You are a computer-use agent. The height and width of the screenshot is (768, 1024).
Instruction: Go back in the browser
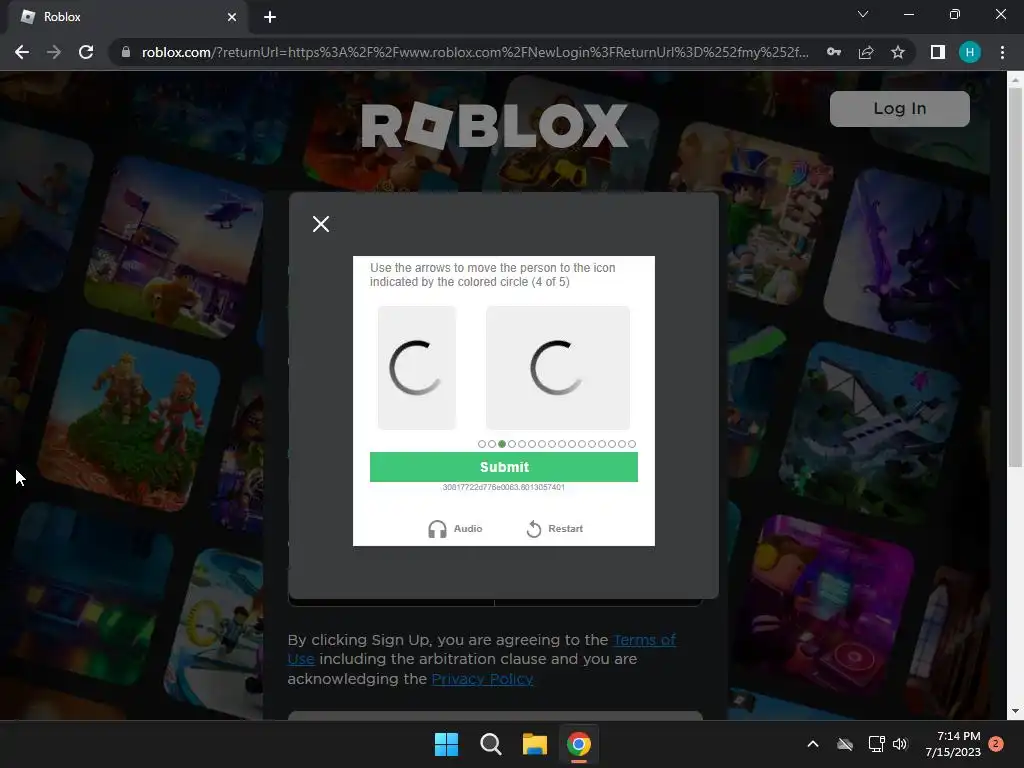(x=22, y=52)
